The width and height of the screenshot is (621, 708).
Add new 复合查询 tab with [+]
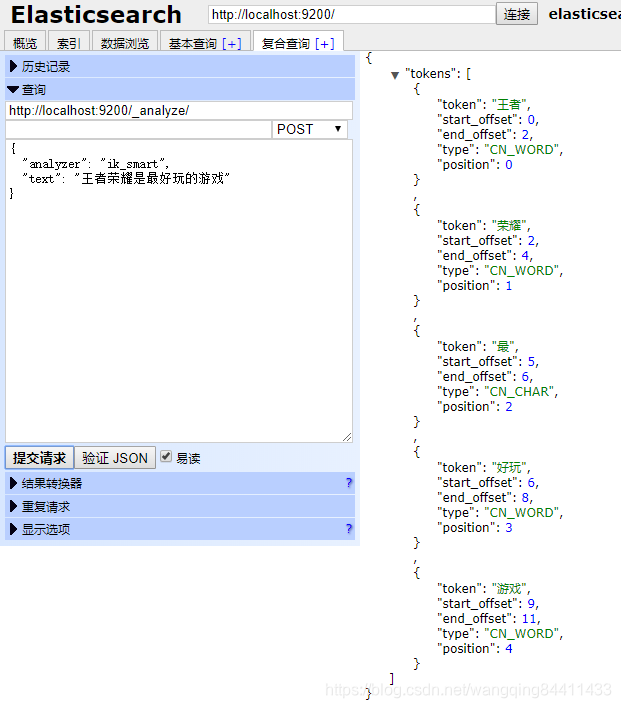(325, 43)
